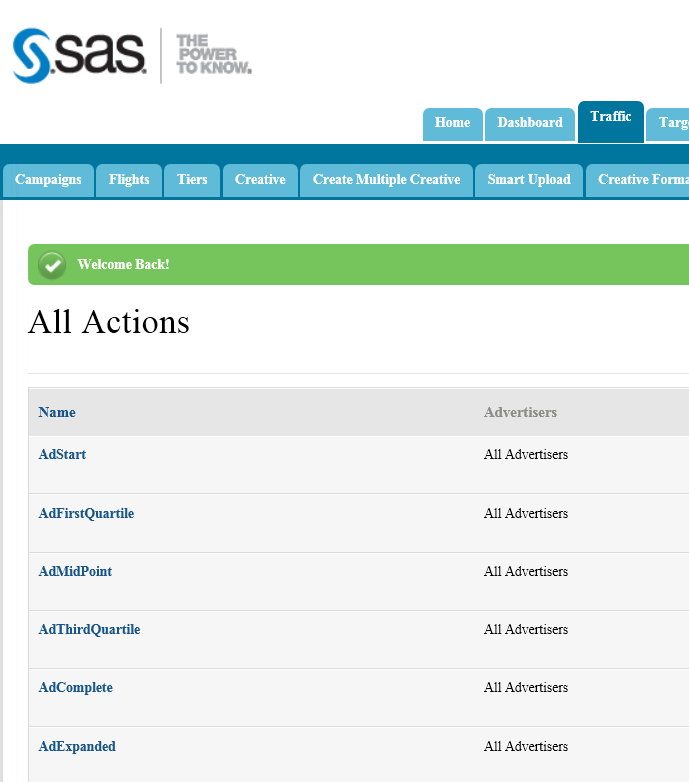Image resolution: width=689 pixels, height=782 pixels.
Task: Open the Tiers sub-tab
Action: click(192, 180)
